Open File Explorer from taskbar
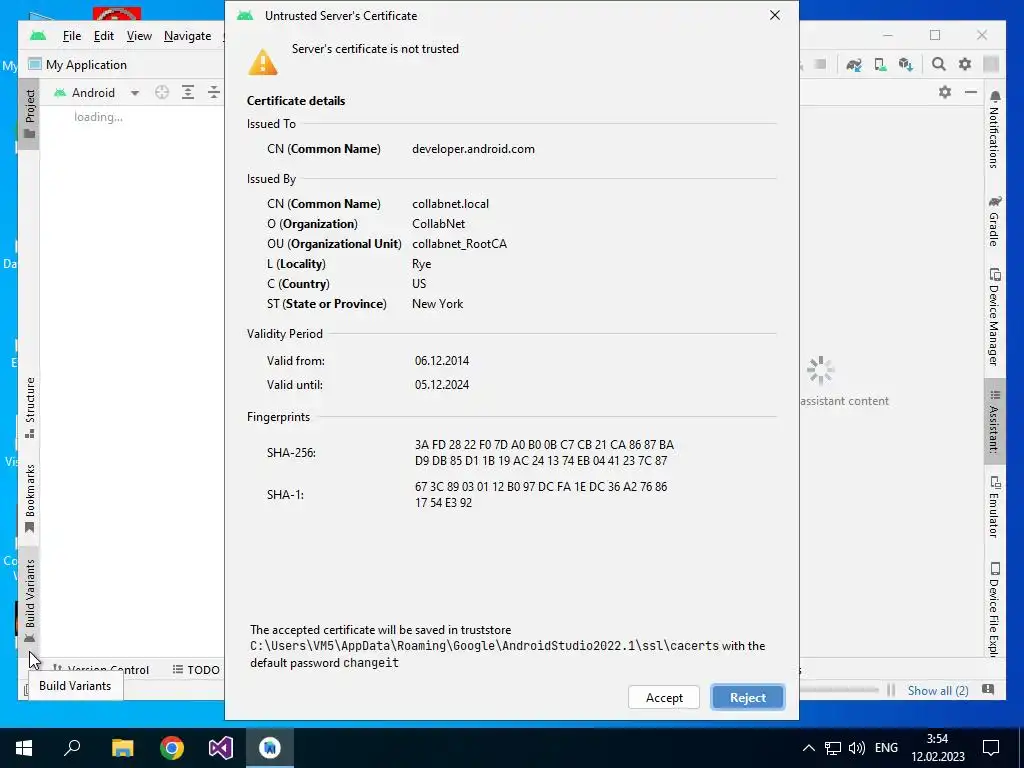1024x768 pixels. coord(122,748)
